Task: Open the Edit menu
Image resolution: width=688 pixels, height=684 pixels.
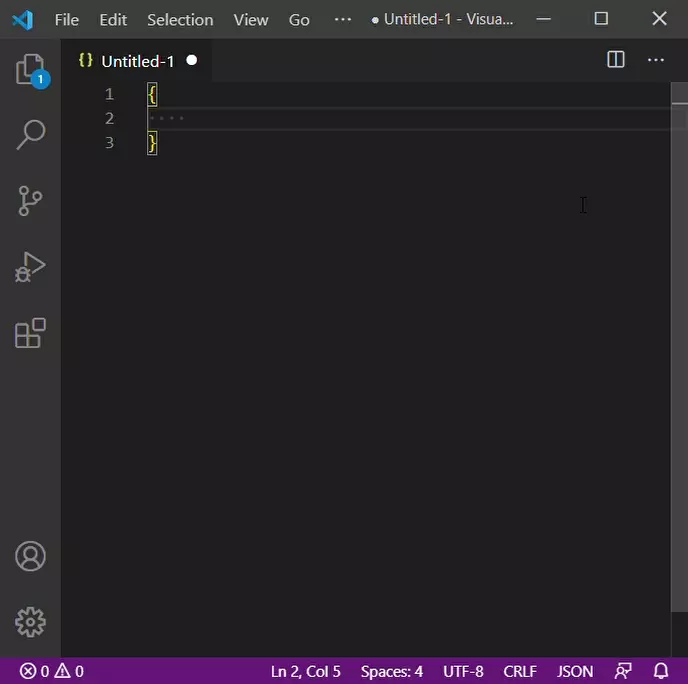Action: 113,20
